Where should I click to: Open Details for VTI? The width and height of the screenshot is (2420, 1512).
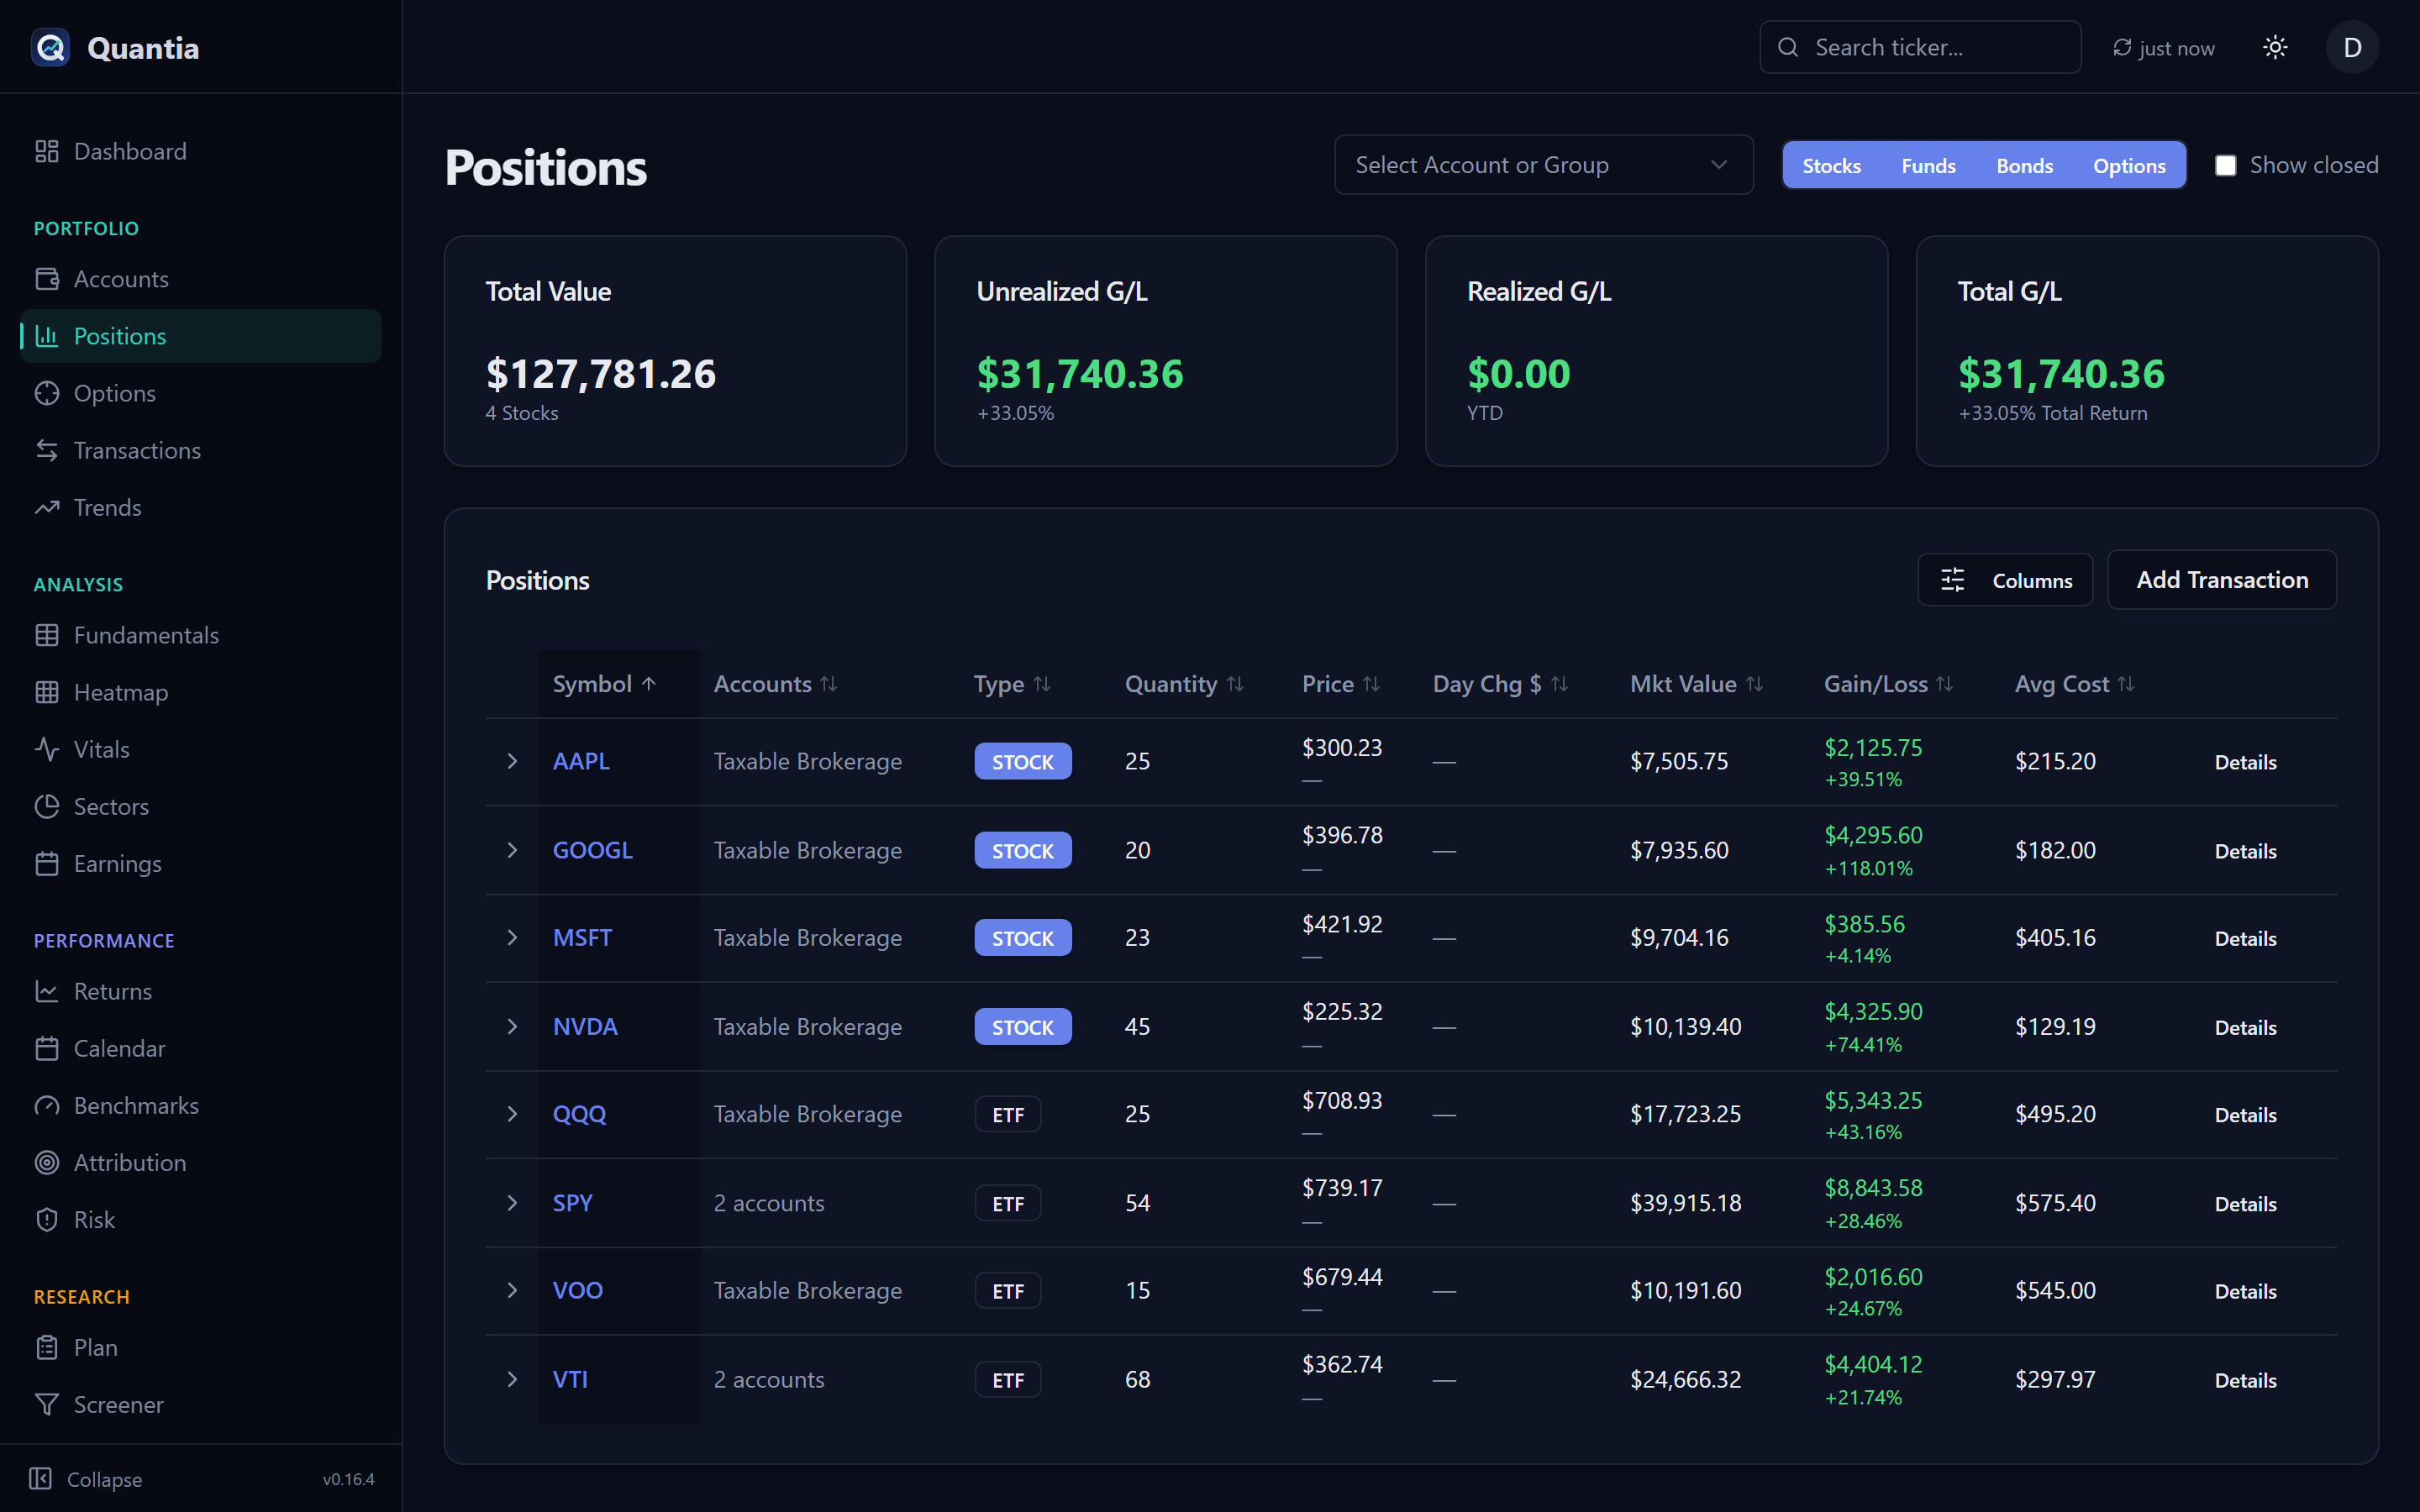(x=2245, y=1380)
